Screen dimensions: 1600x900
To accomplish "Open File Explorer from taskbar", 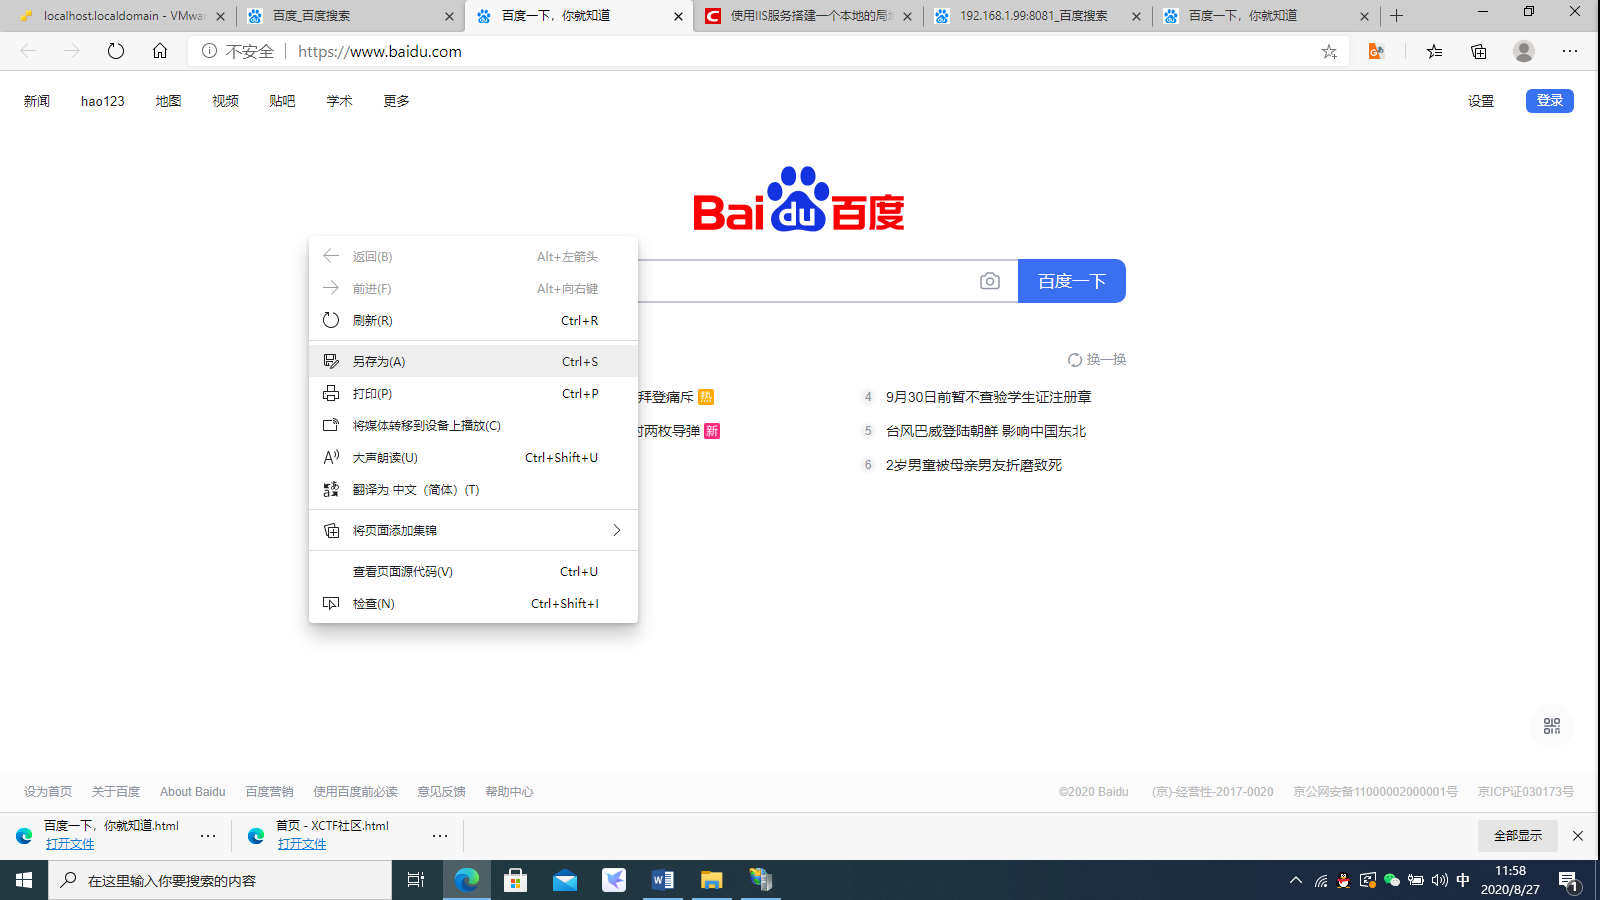I will pos(712,880).
